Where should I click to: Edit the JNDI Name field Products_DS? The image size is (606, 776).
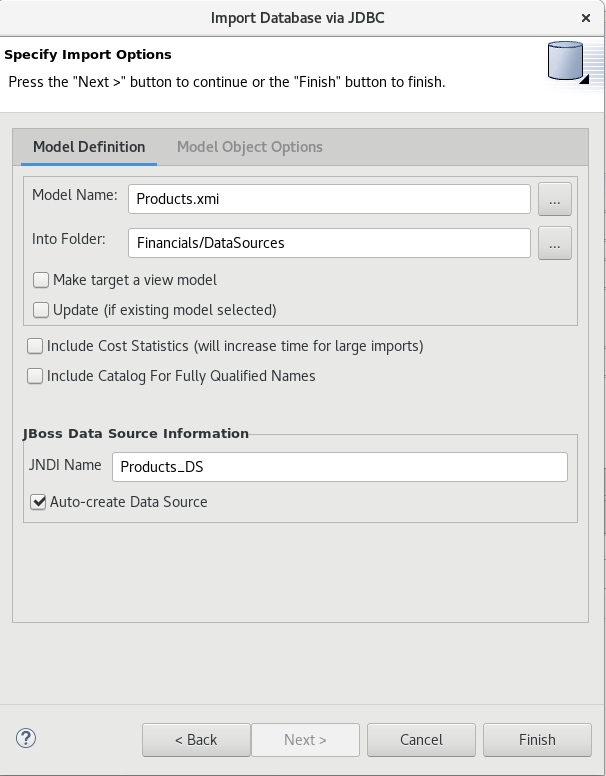[340, 467]
